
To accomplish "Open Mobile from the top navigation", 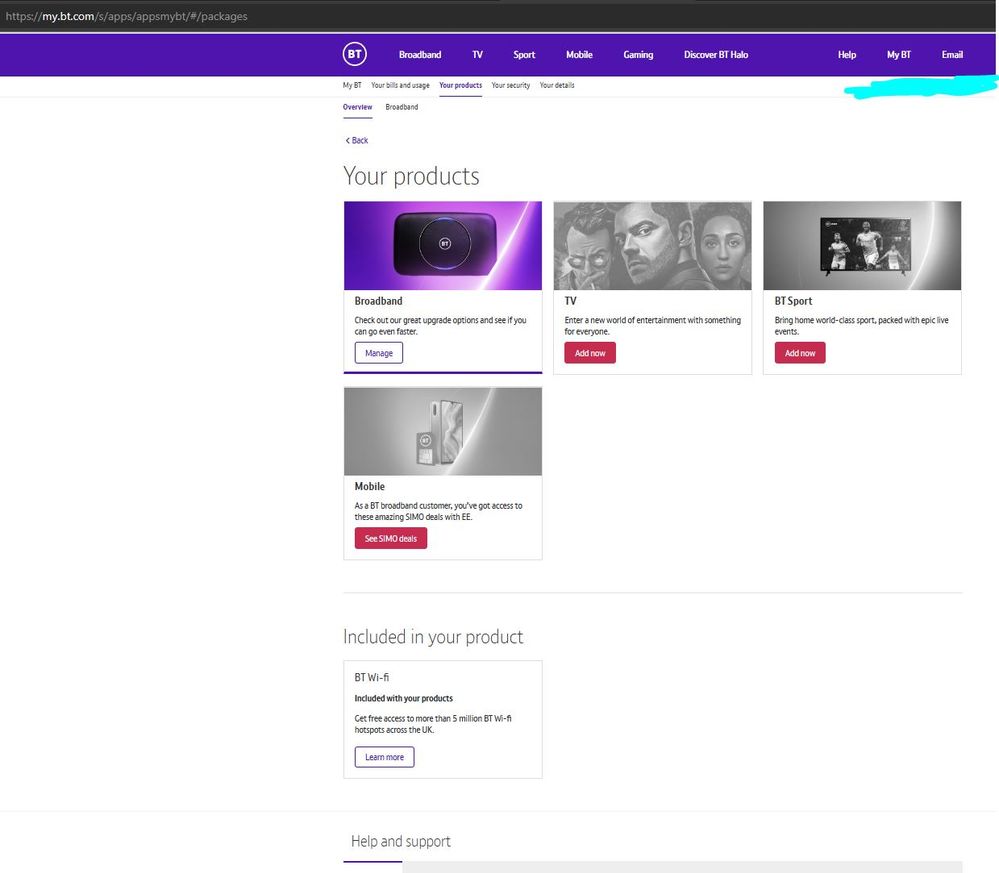I will pos(579,55).
